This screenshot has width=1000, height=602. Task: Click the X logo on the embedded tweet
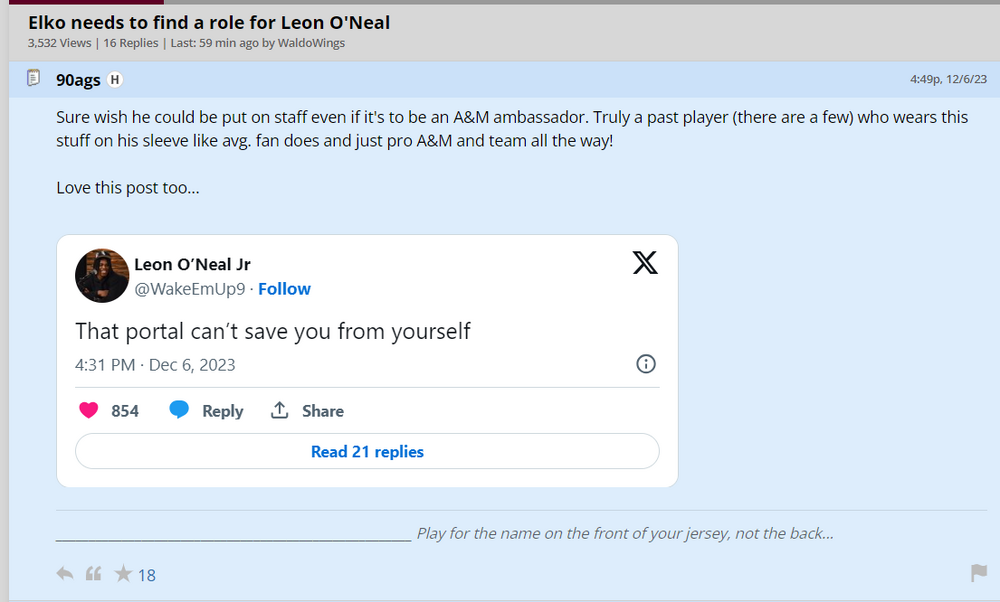(645, 263)
